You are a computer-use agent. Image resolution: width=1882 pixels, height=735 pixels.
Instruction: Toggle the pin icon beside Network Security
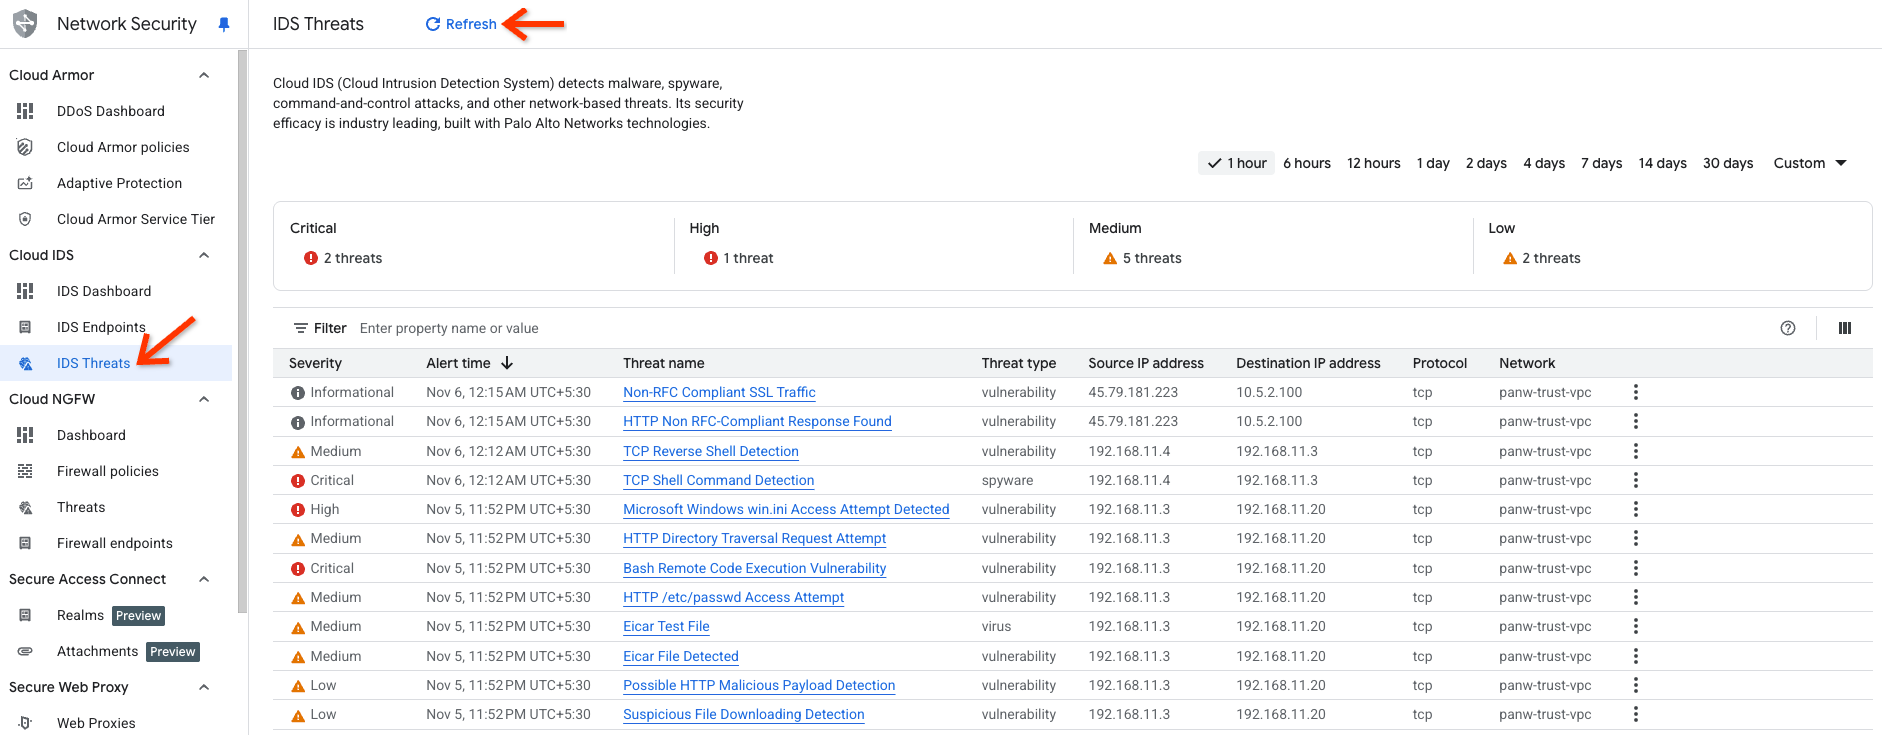click(x=224, y=24)
